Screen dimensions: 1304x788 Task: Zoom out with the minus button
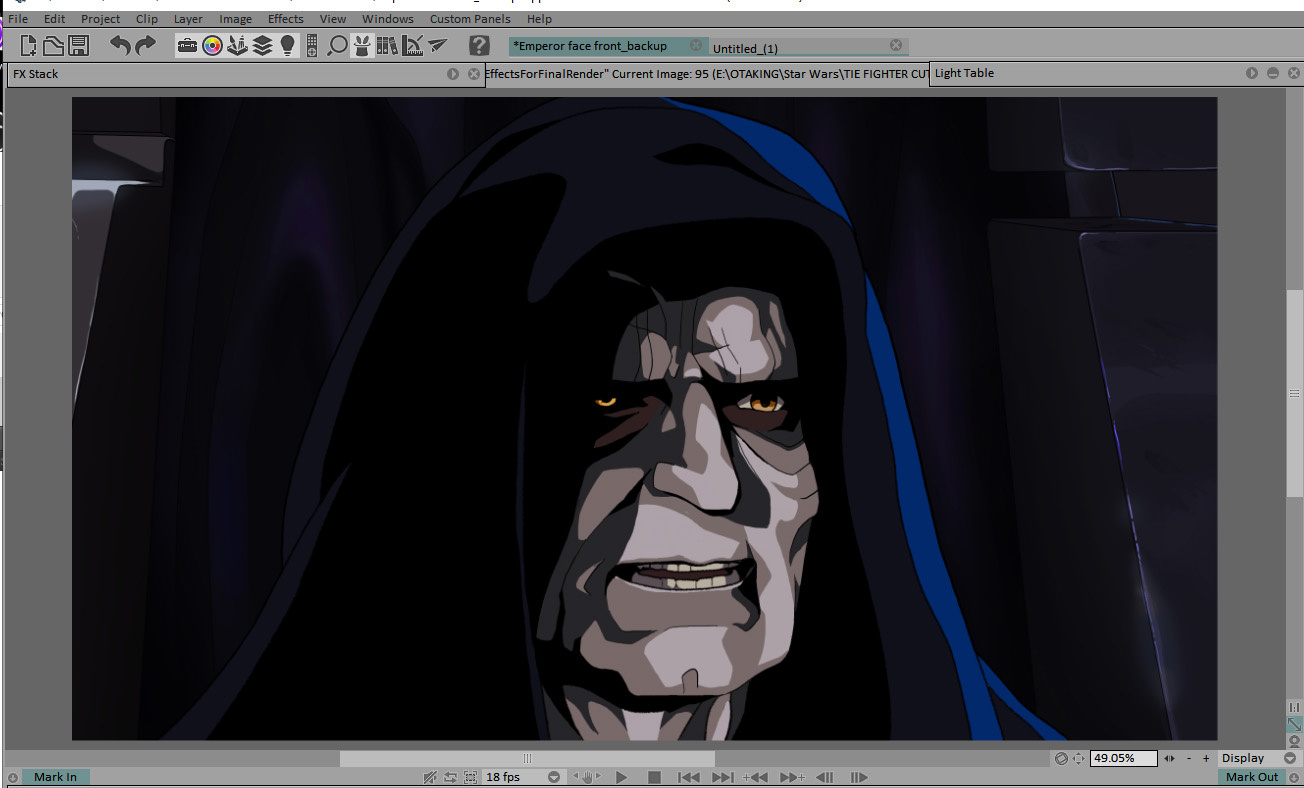point(1191,759)
